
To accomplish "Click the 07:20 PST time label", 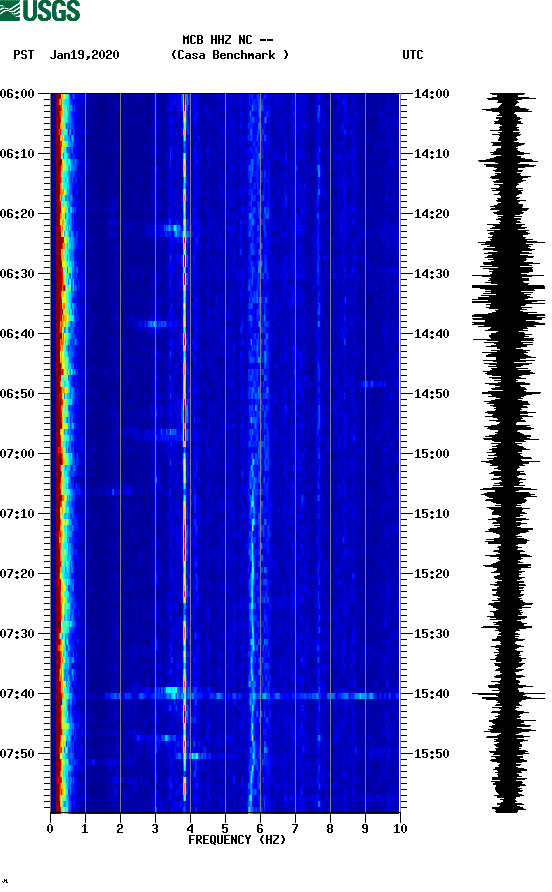I will [17, 574].
